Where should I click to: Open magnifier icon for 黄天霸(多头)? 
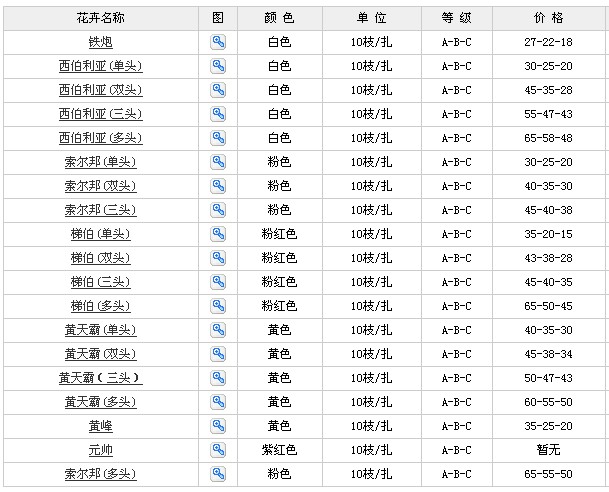coord(218,402)
